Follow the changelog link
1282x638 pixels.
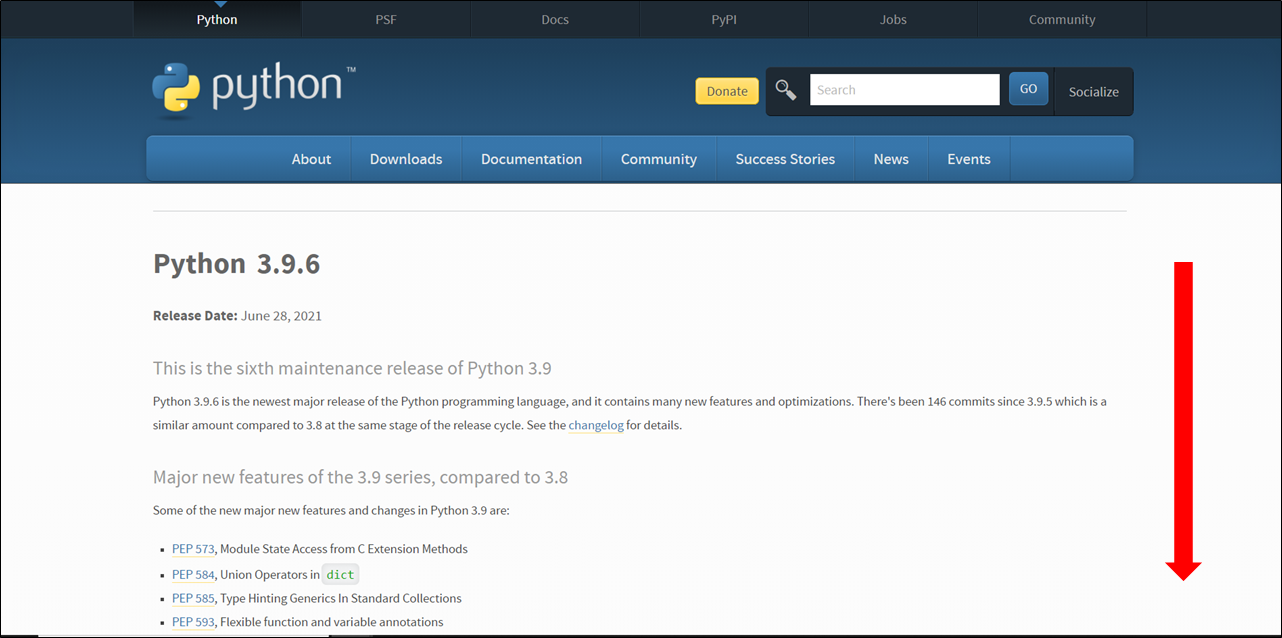pyautogui.click(x=596, y=425)
